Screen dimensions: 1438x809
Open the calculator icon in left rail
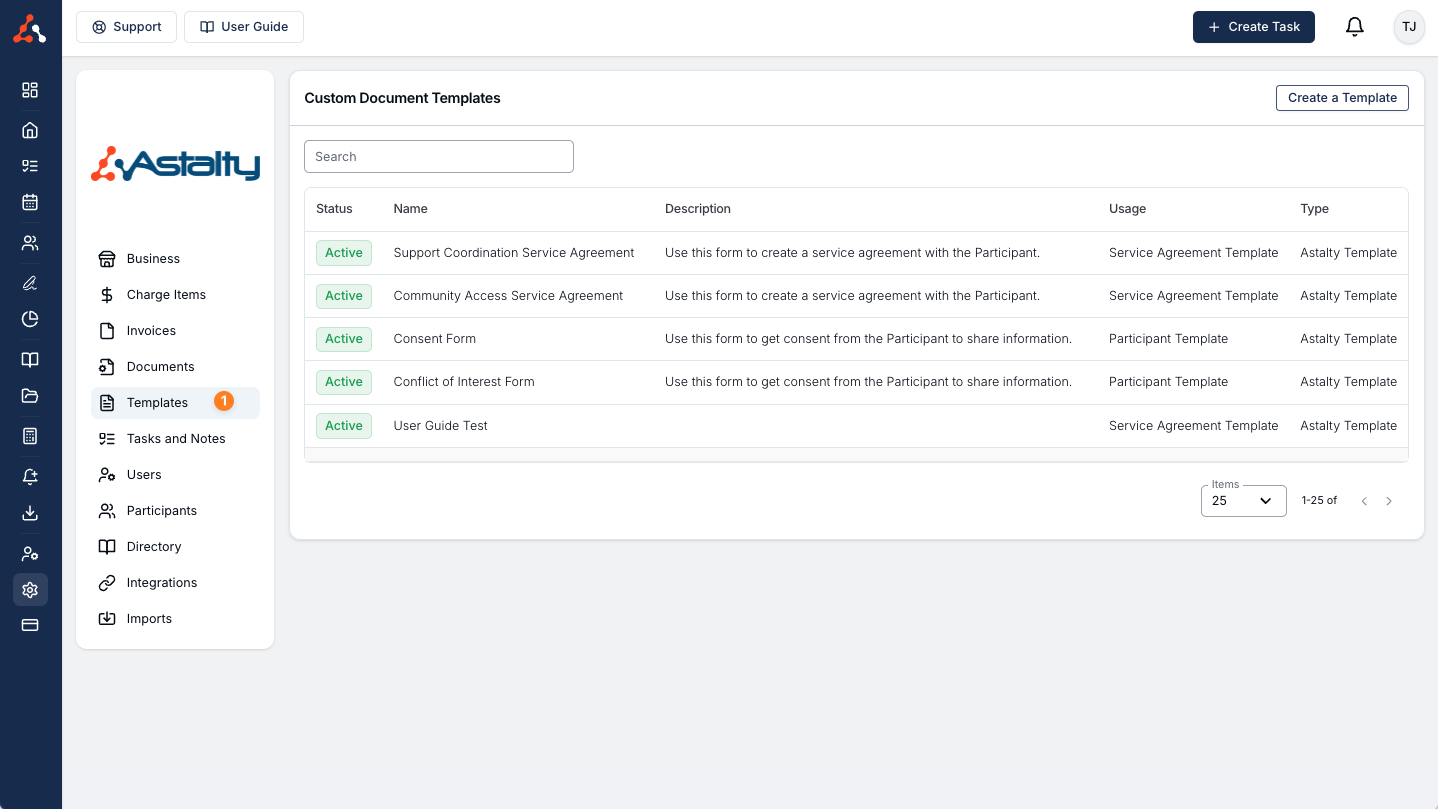pyautogui.click(x=30, y=436)
